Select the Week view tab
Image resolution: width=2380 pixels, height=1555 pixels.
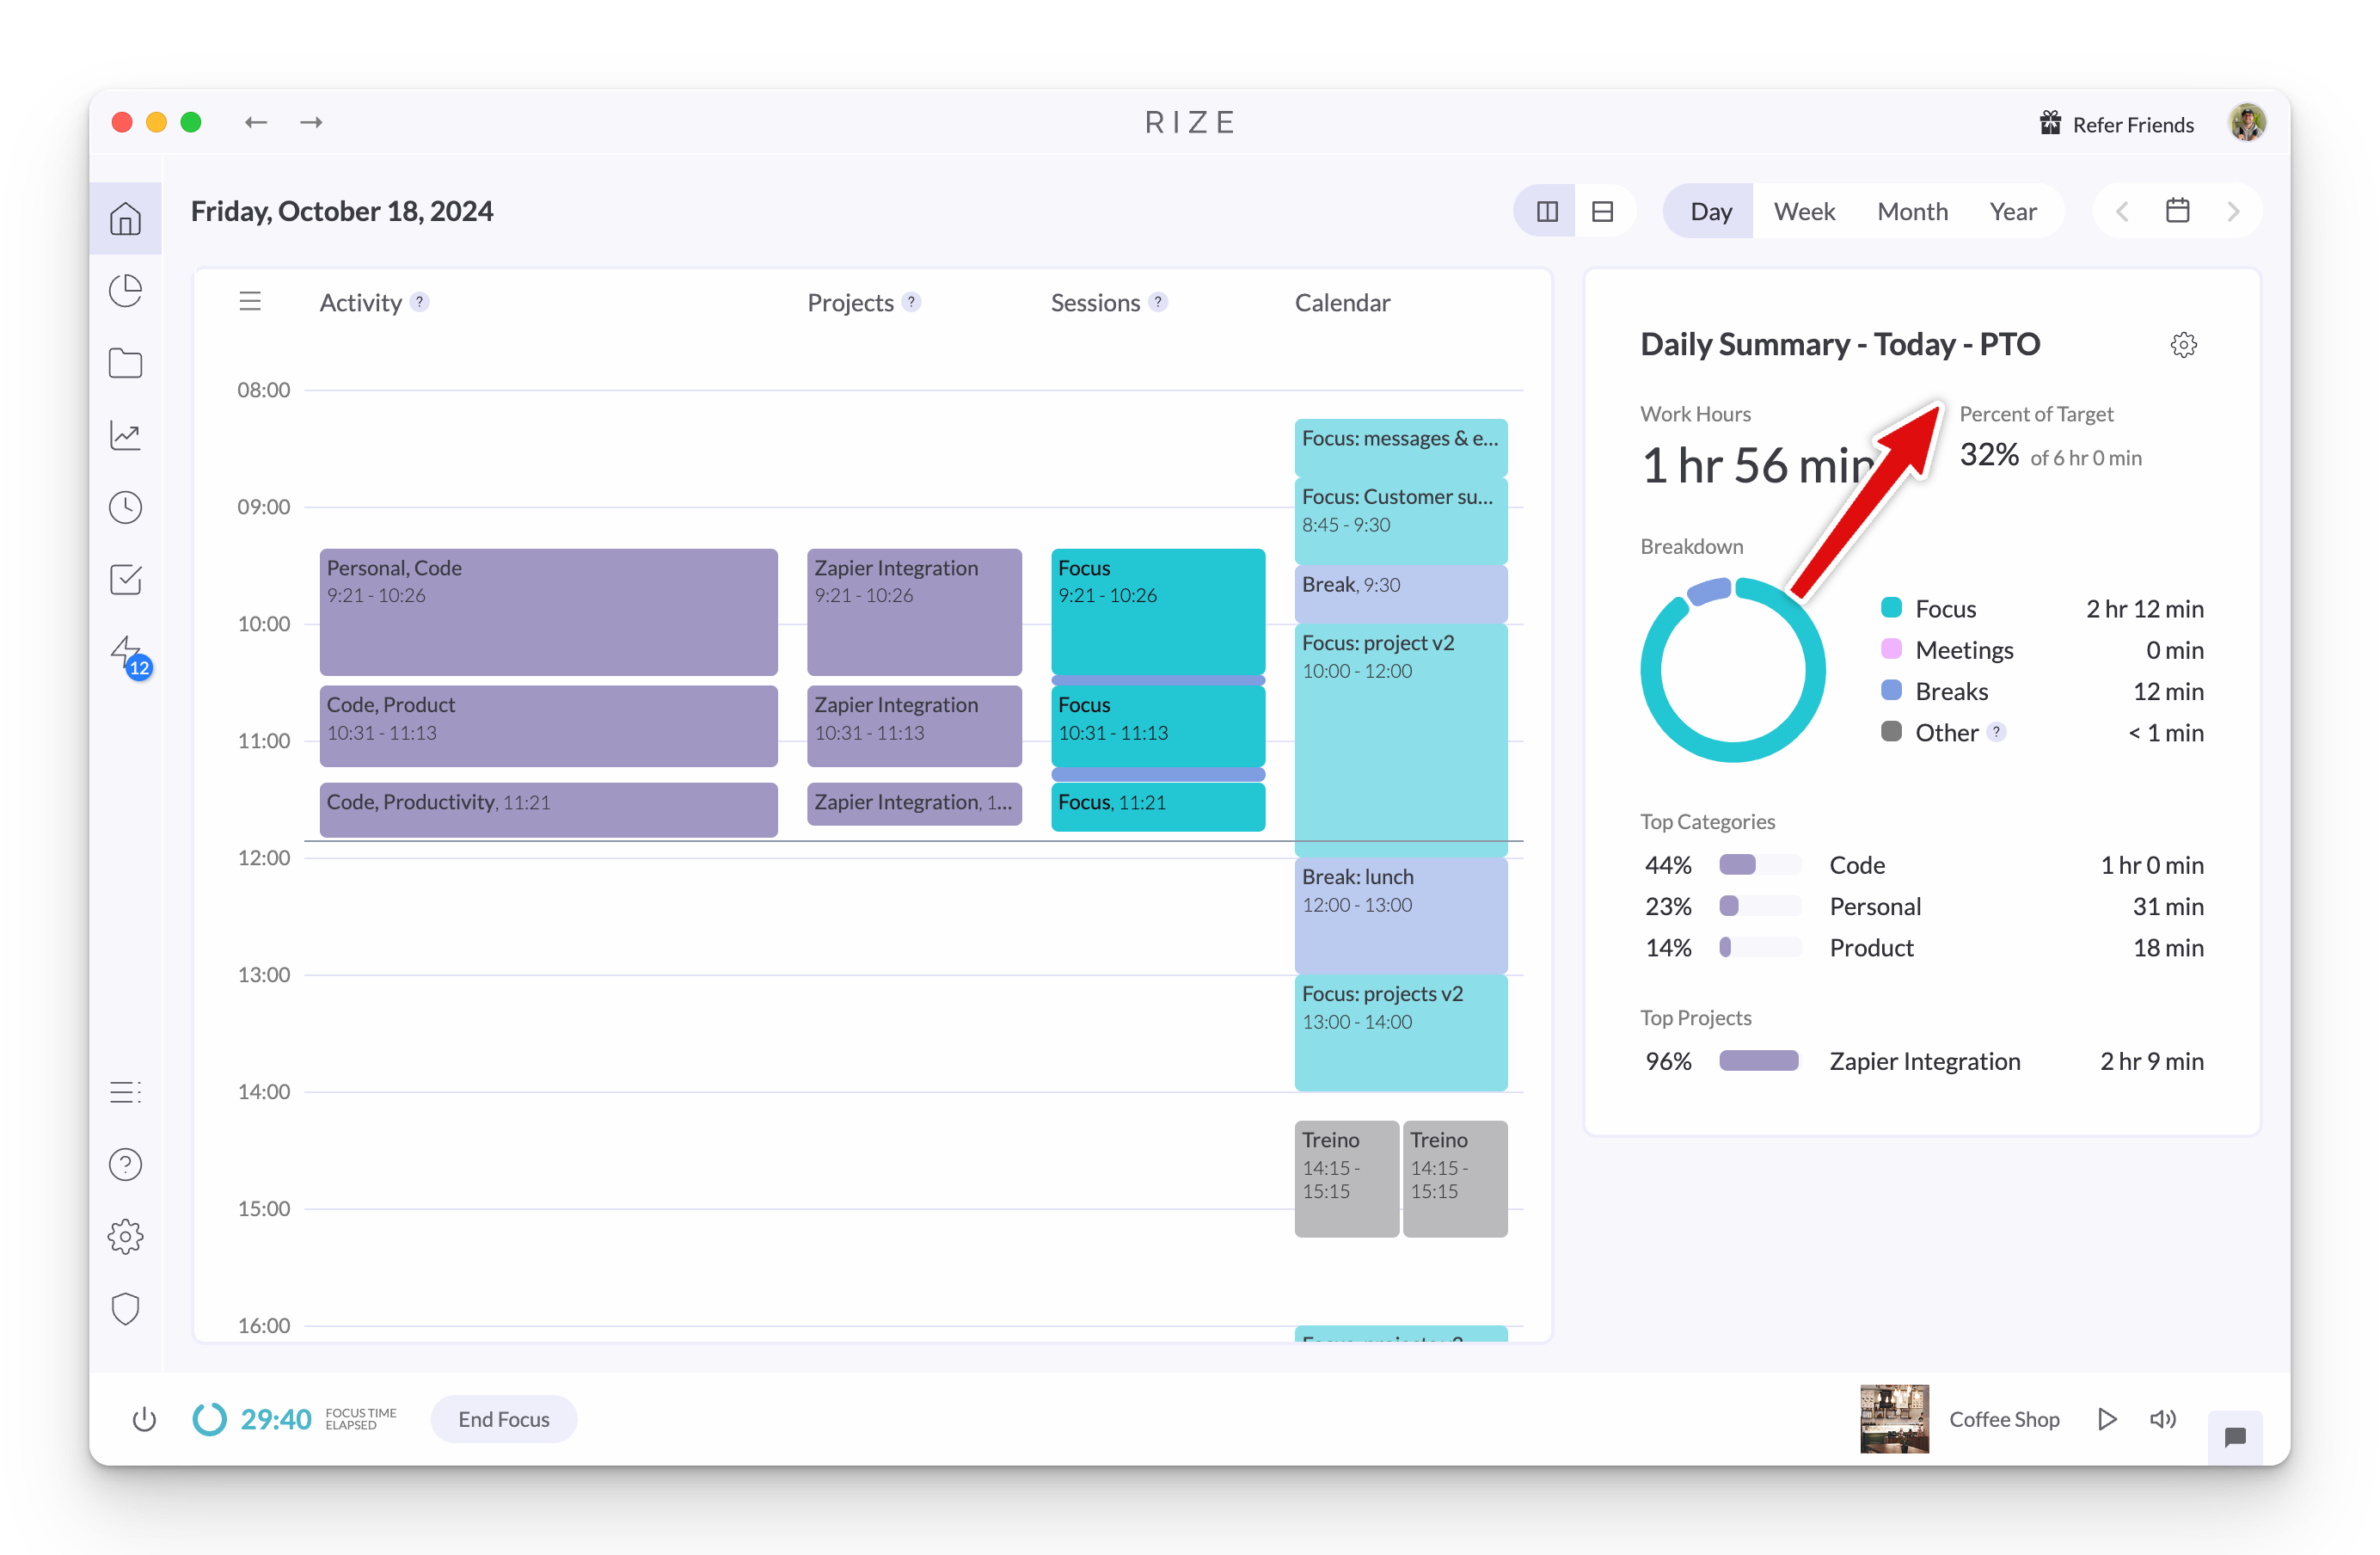pyautogui.click(x=1804, y=211)
